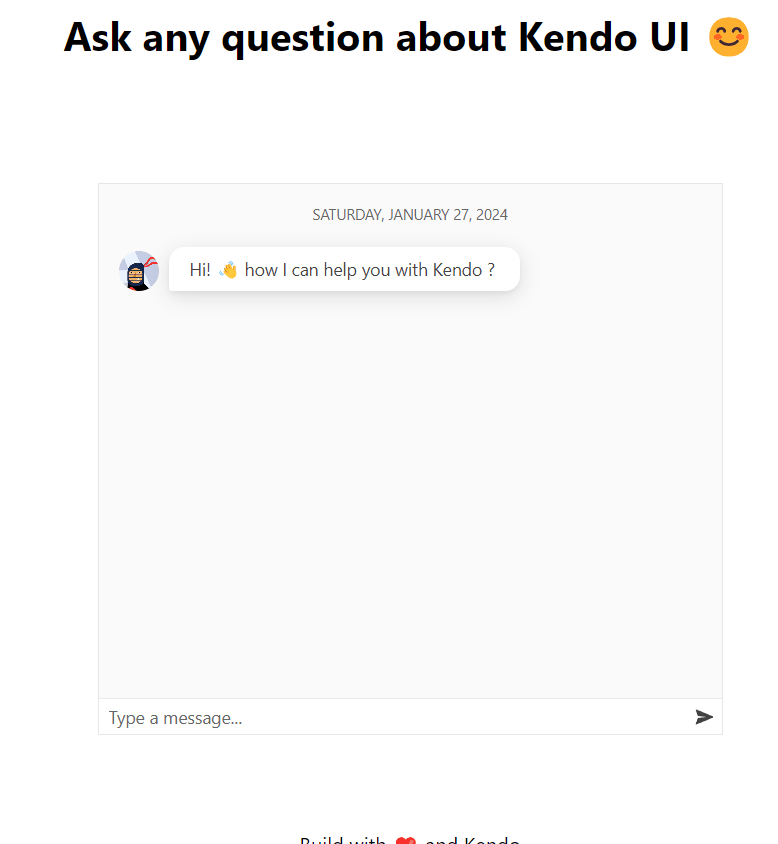Select the greeting bubble from the bot
Viewport: 778px width, 844px height.
pyautogui.click(x=344, y=269)
